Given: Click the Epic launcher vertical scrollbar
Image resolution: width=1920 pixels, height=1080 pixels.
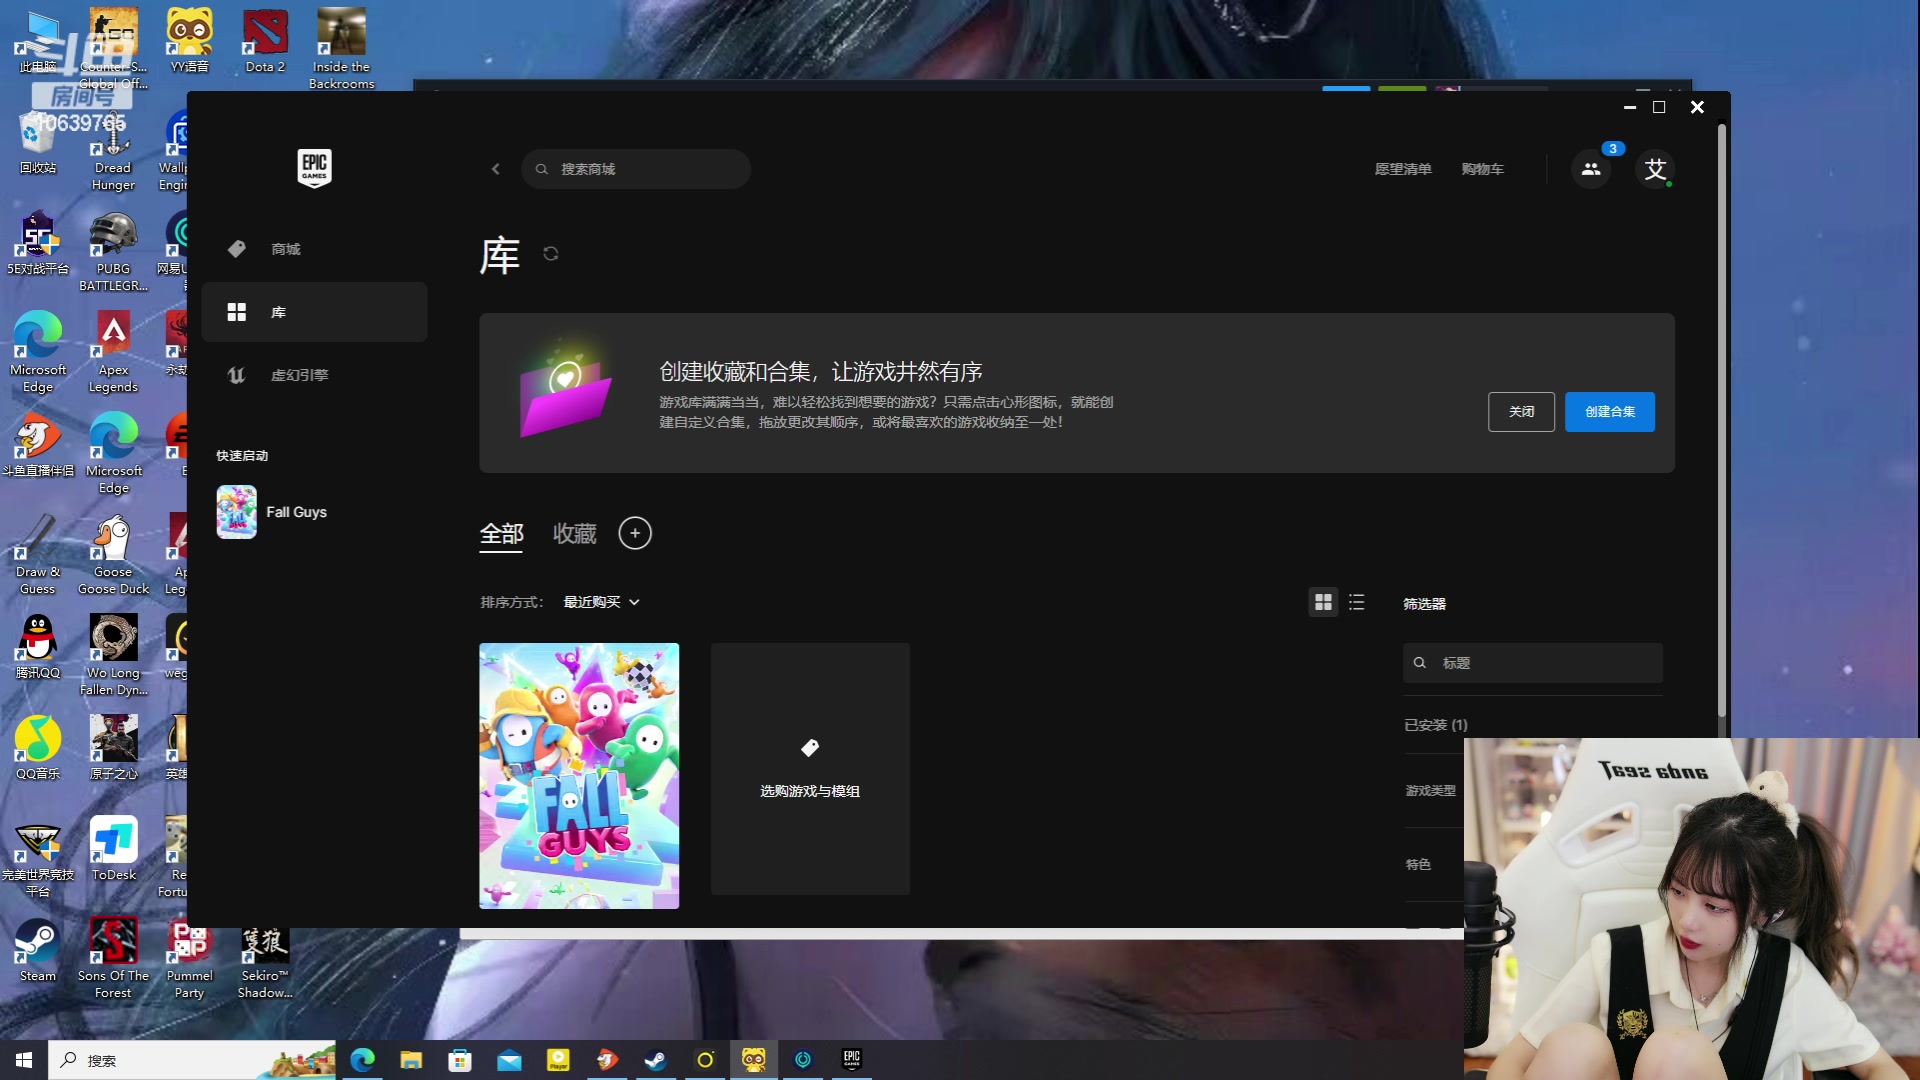Looking at the screenshot, I should point(1721,420).
